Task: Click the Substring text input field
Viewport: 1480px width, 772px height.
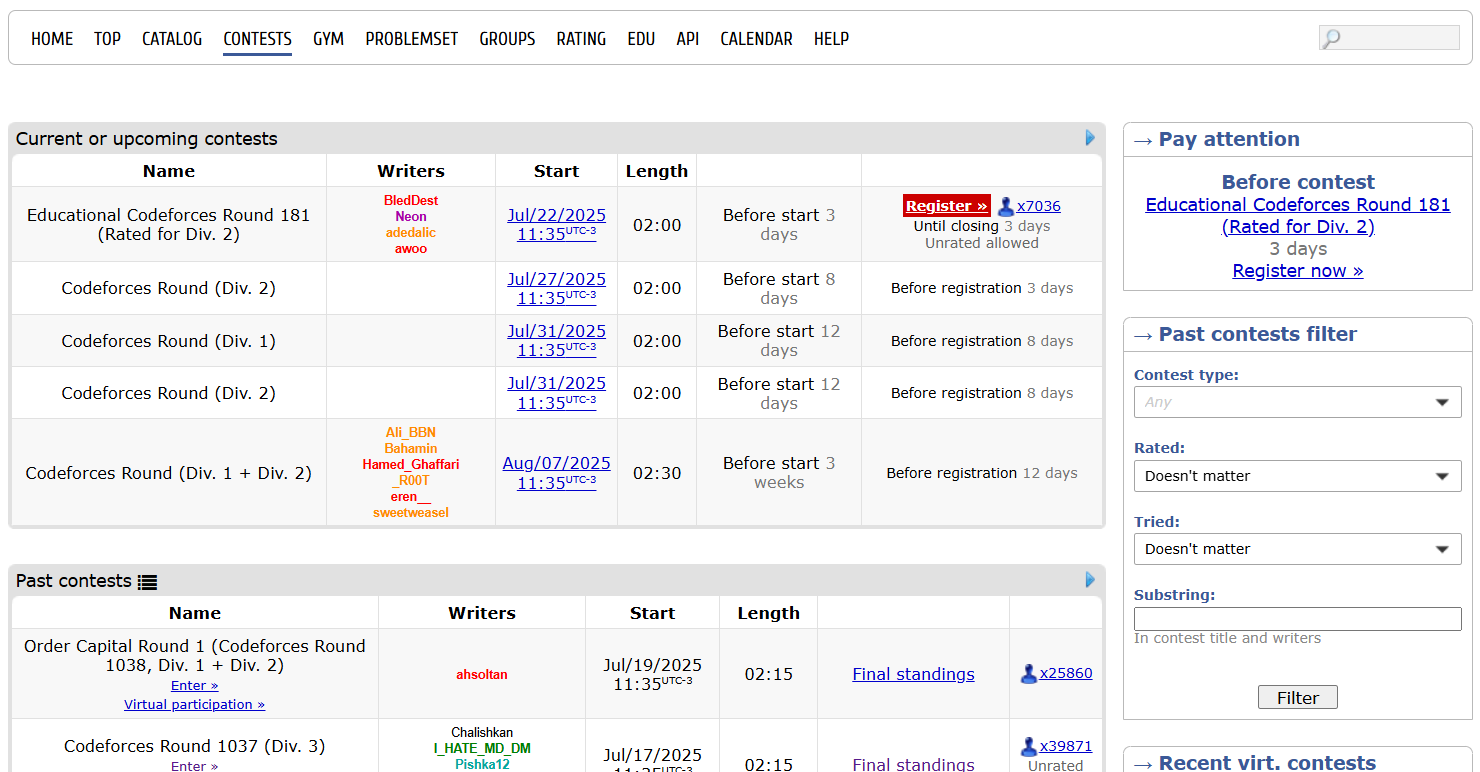Action: [x=1297, y=619]
